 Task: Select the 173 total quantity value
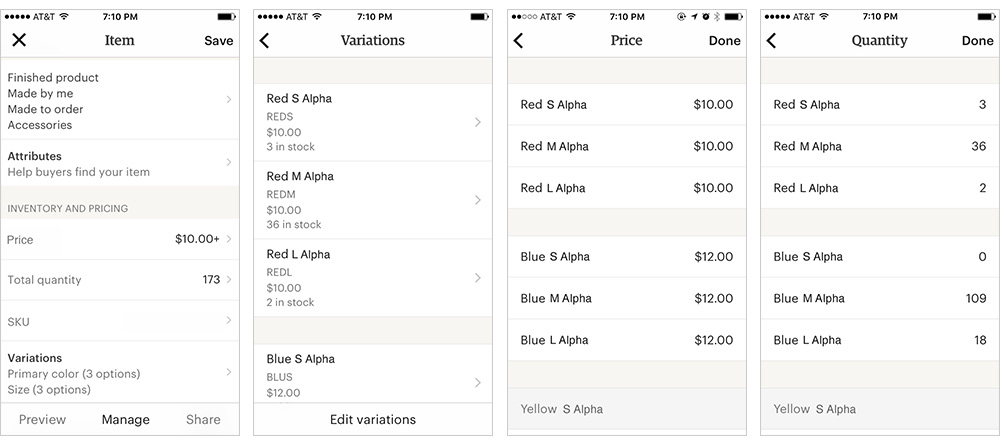pos(211,279)
